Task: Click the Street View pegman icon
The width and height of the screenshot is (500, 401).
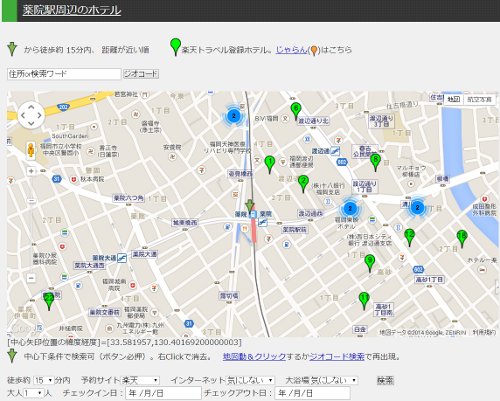Action: point(31,150)
